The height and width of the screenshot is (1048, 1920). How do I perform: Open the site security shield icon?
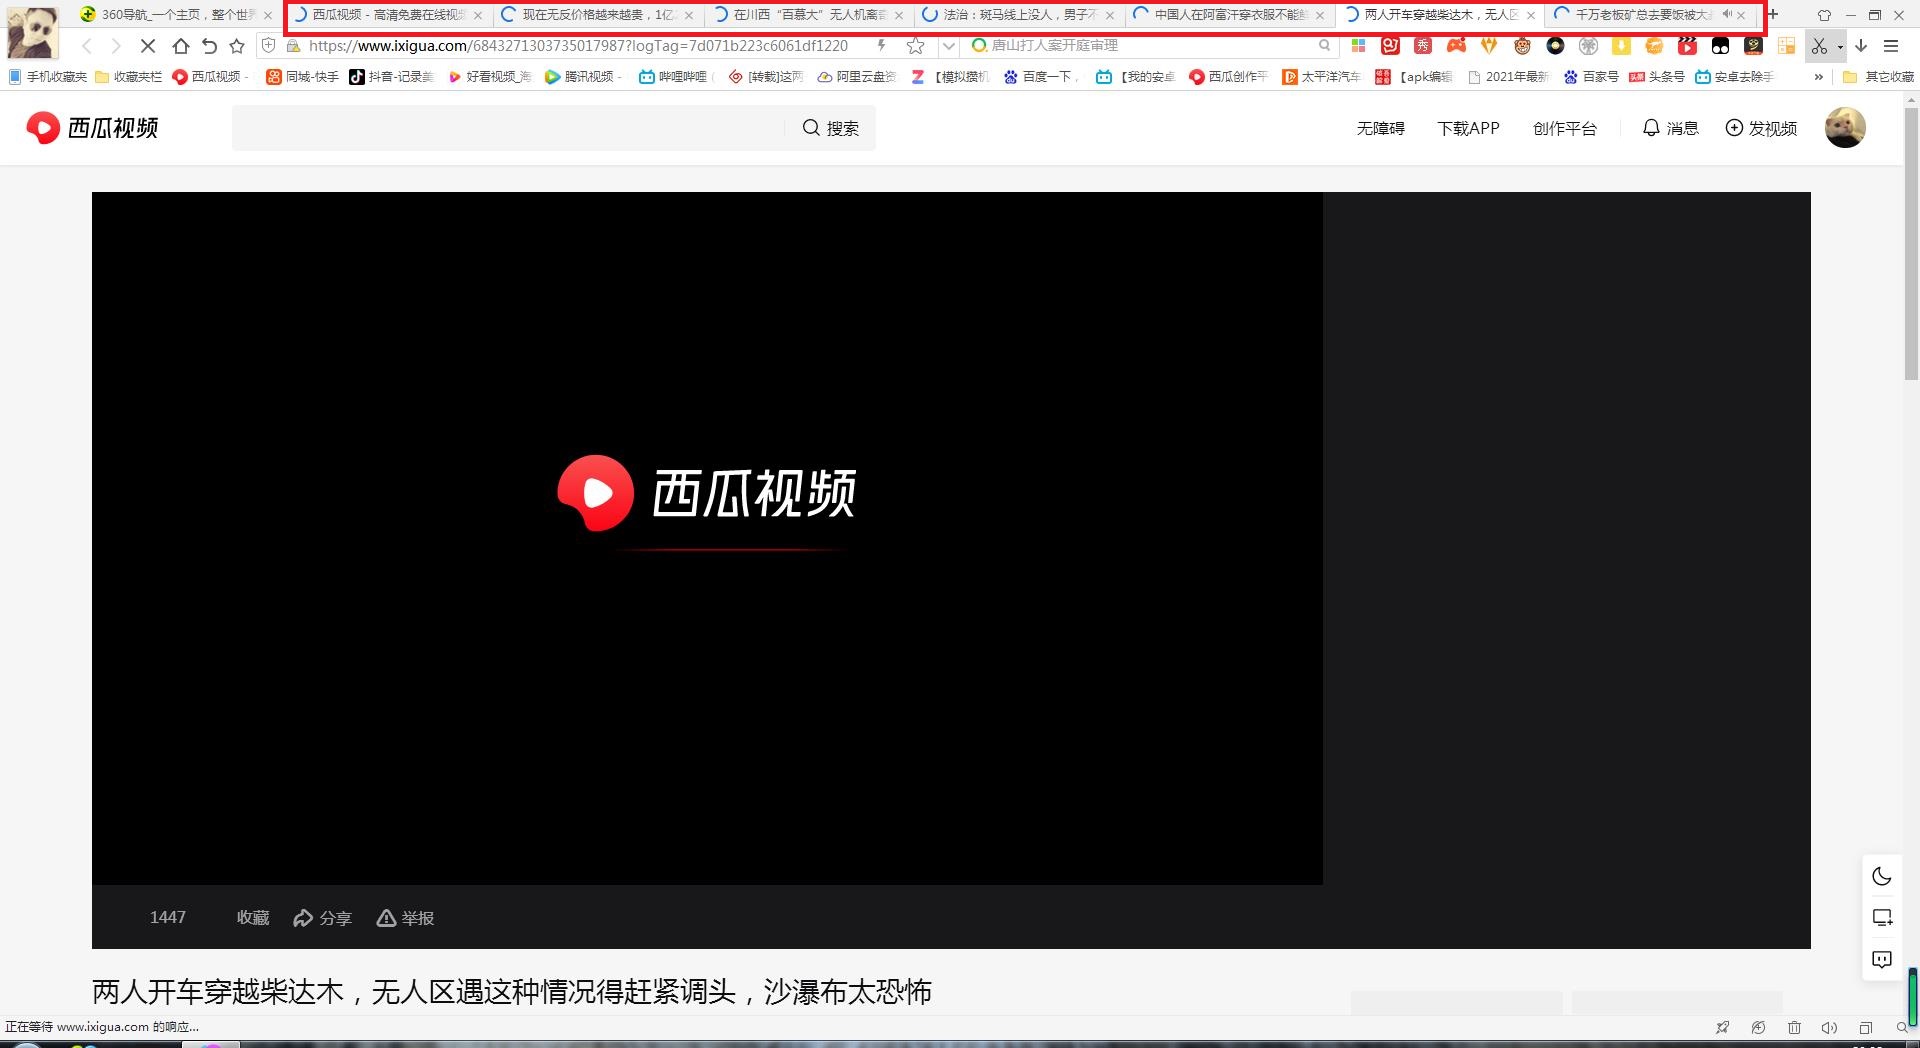pos(268,45)
